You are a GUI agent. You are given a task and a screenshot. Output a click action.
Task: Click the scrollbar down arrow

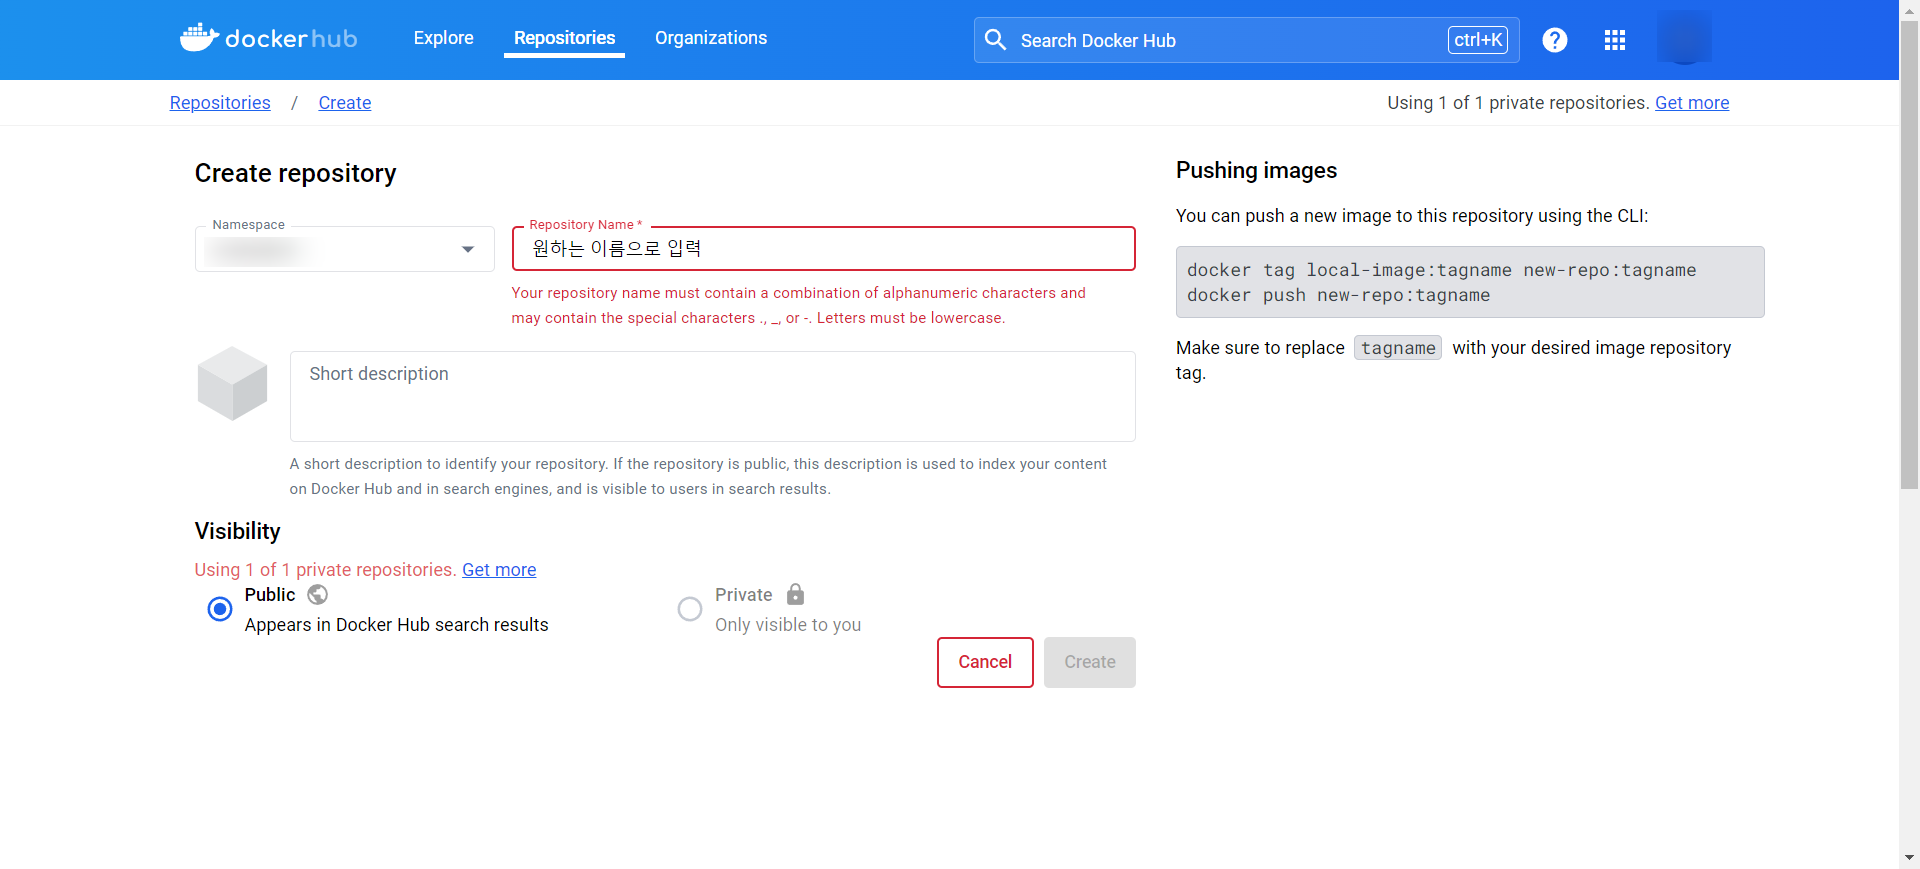pyautogui.click(x=1909, y=858)
